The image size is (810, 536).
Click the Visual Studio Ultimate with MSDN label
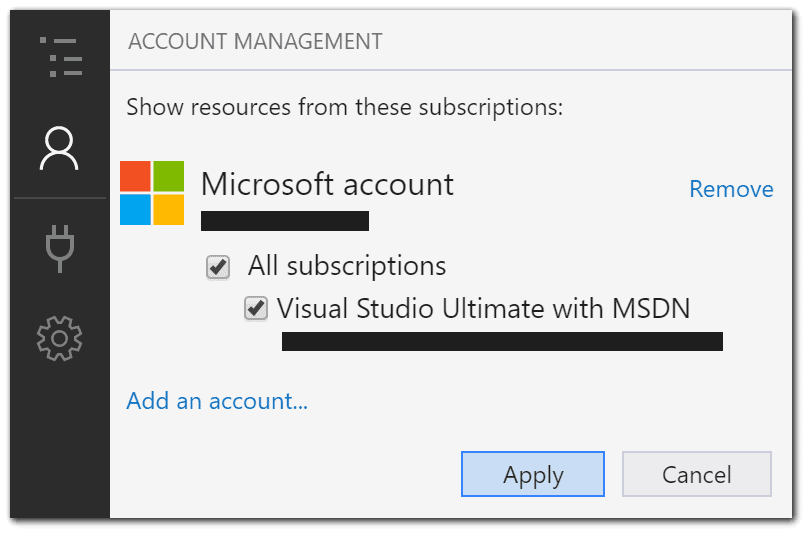[x=484, y=308]
